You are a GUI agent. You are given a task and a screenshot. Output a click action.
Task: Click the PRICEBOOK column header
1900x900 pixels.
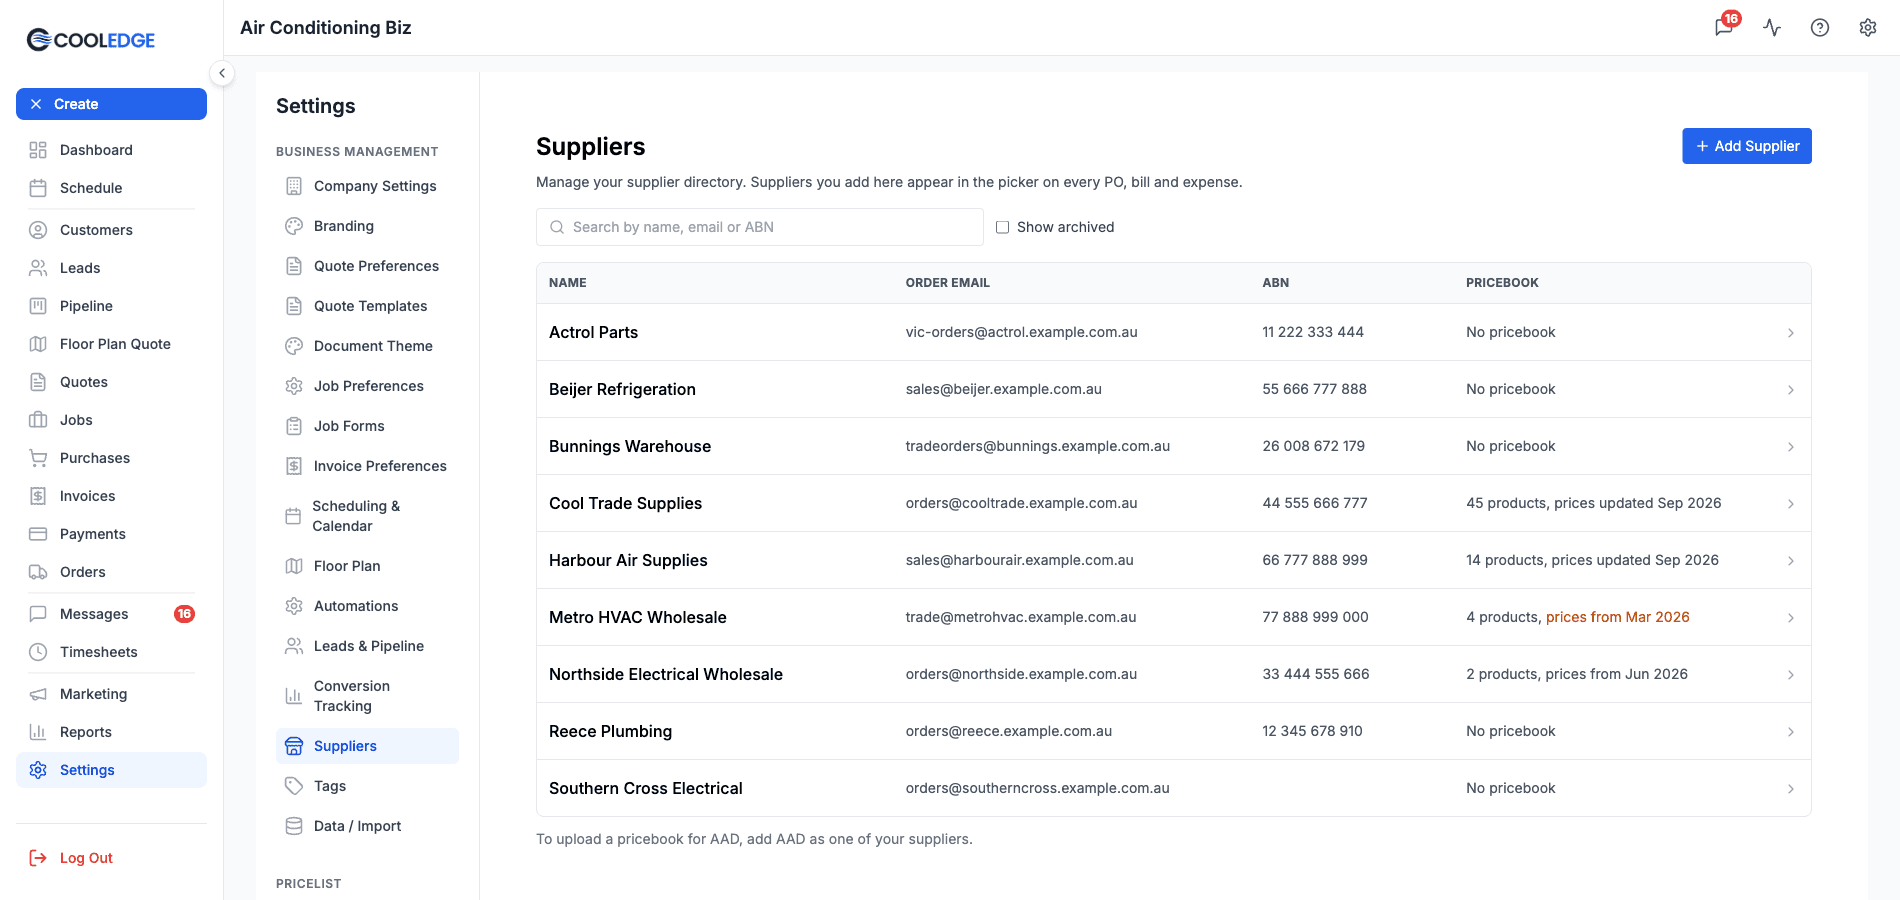pyautogui.click(x=1502, y=283)
